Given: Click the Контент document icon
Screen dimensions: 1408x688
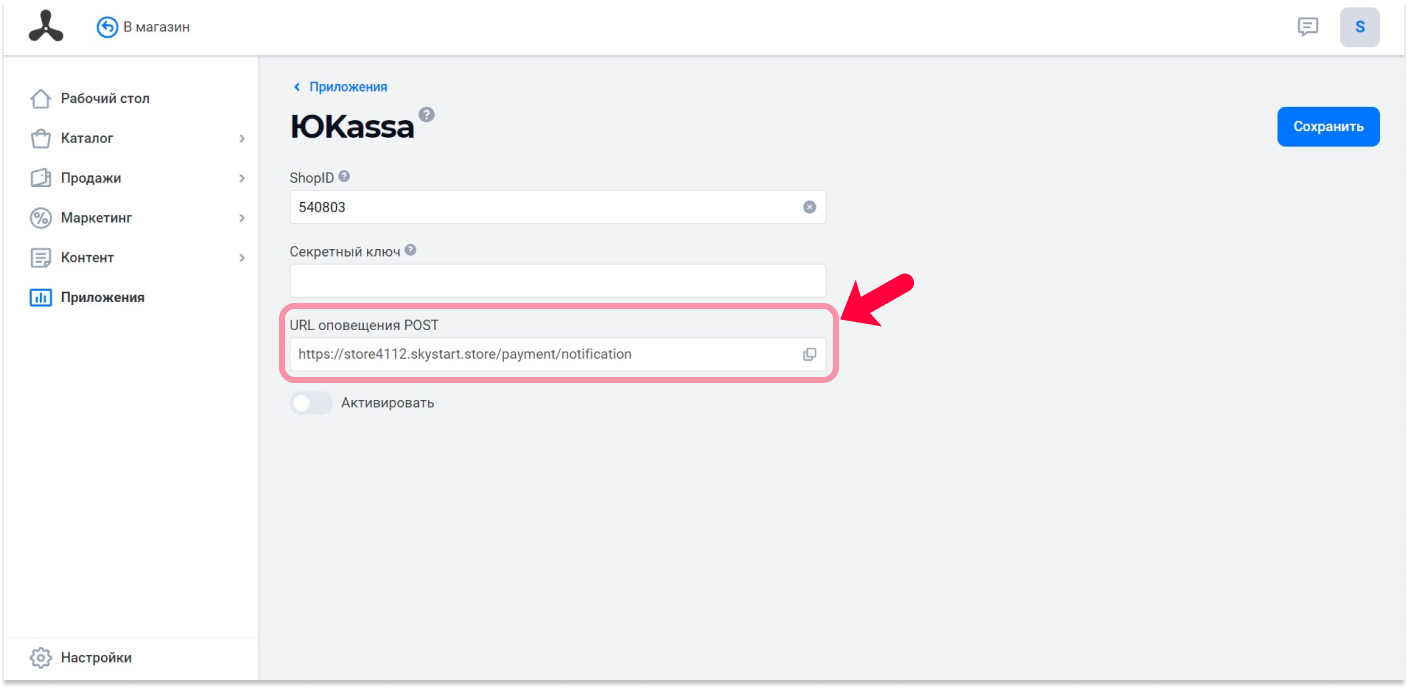Looking at the screenshot, I should pos(40,258).
